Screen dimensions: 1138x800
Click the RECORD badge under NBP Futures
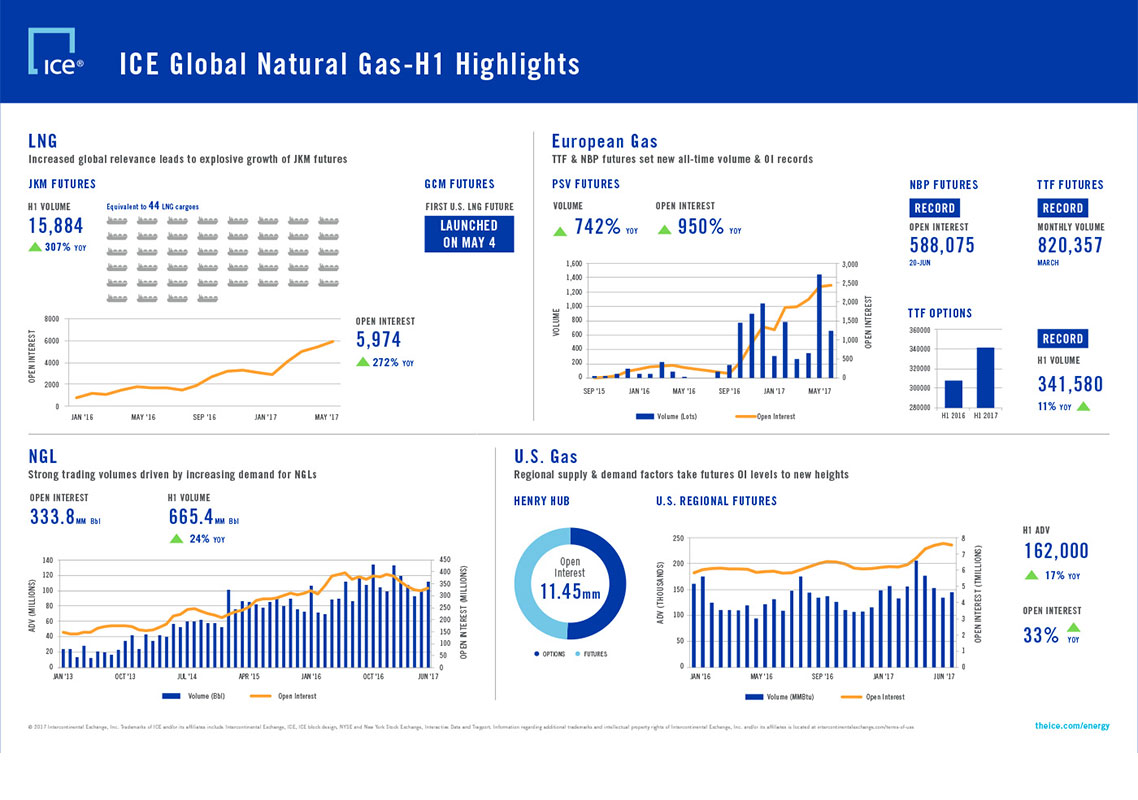click(x=935, y=208)
